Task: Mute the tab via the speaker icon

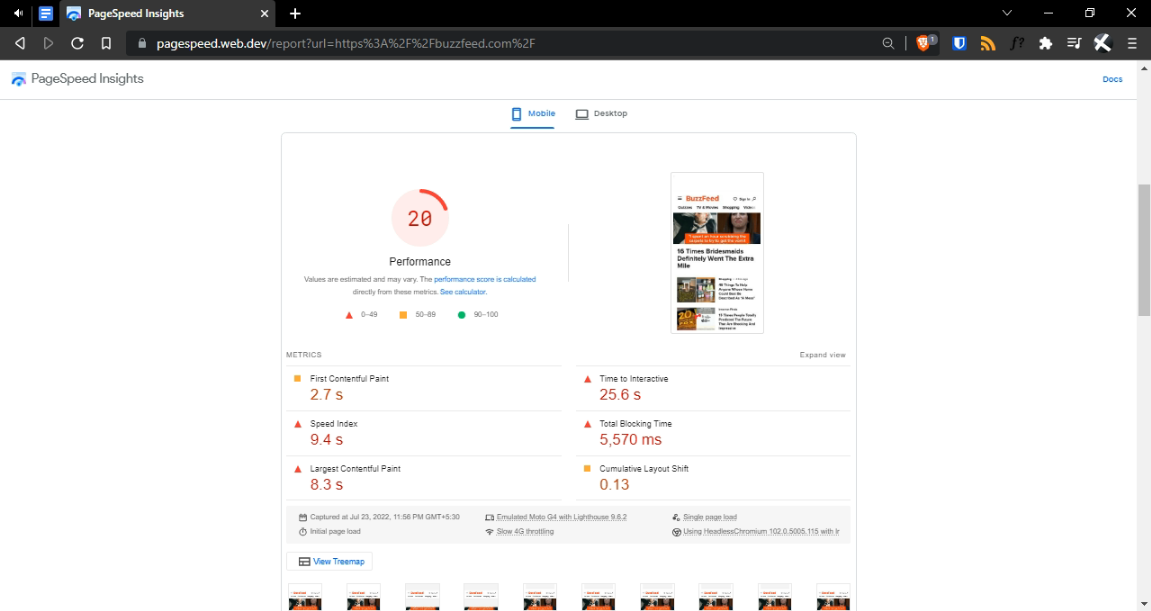Action: pos(18,13)
